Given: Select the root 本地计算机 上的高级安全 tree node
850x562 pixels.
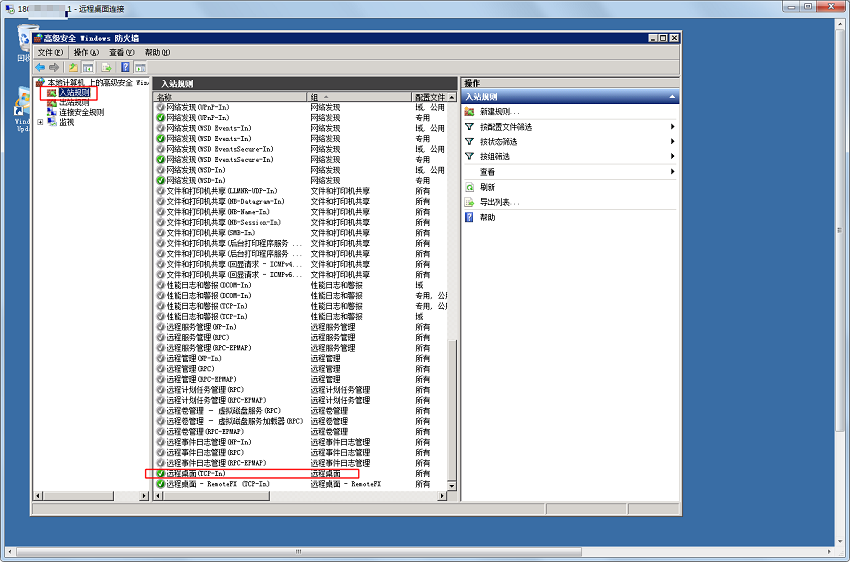Looking at the screenshot, I should [98, 83].
